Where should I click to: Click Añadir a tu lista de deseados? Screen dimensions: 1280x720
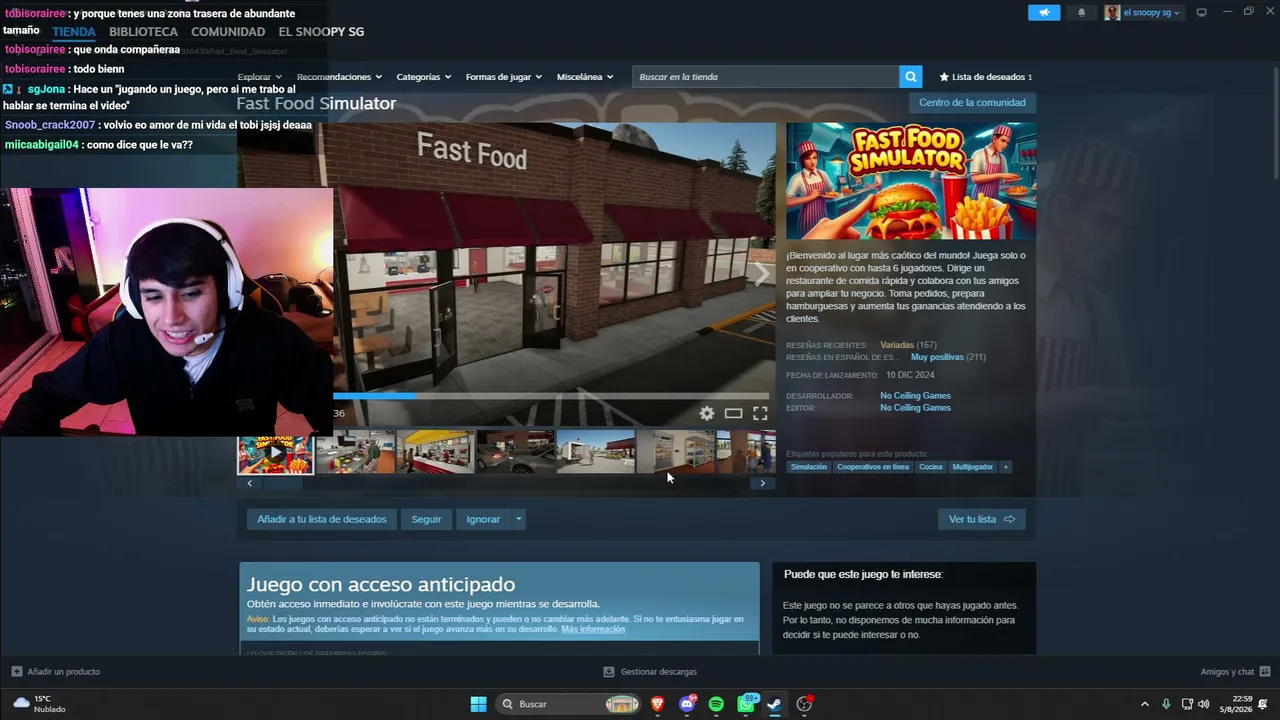pos(321,519)
